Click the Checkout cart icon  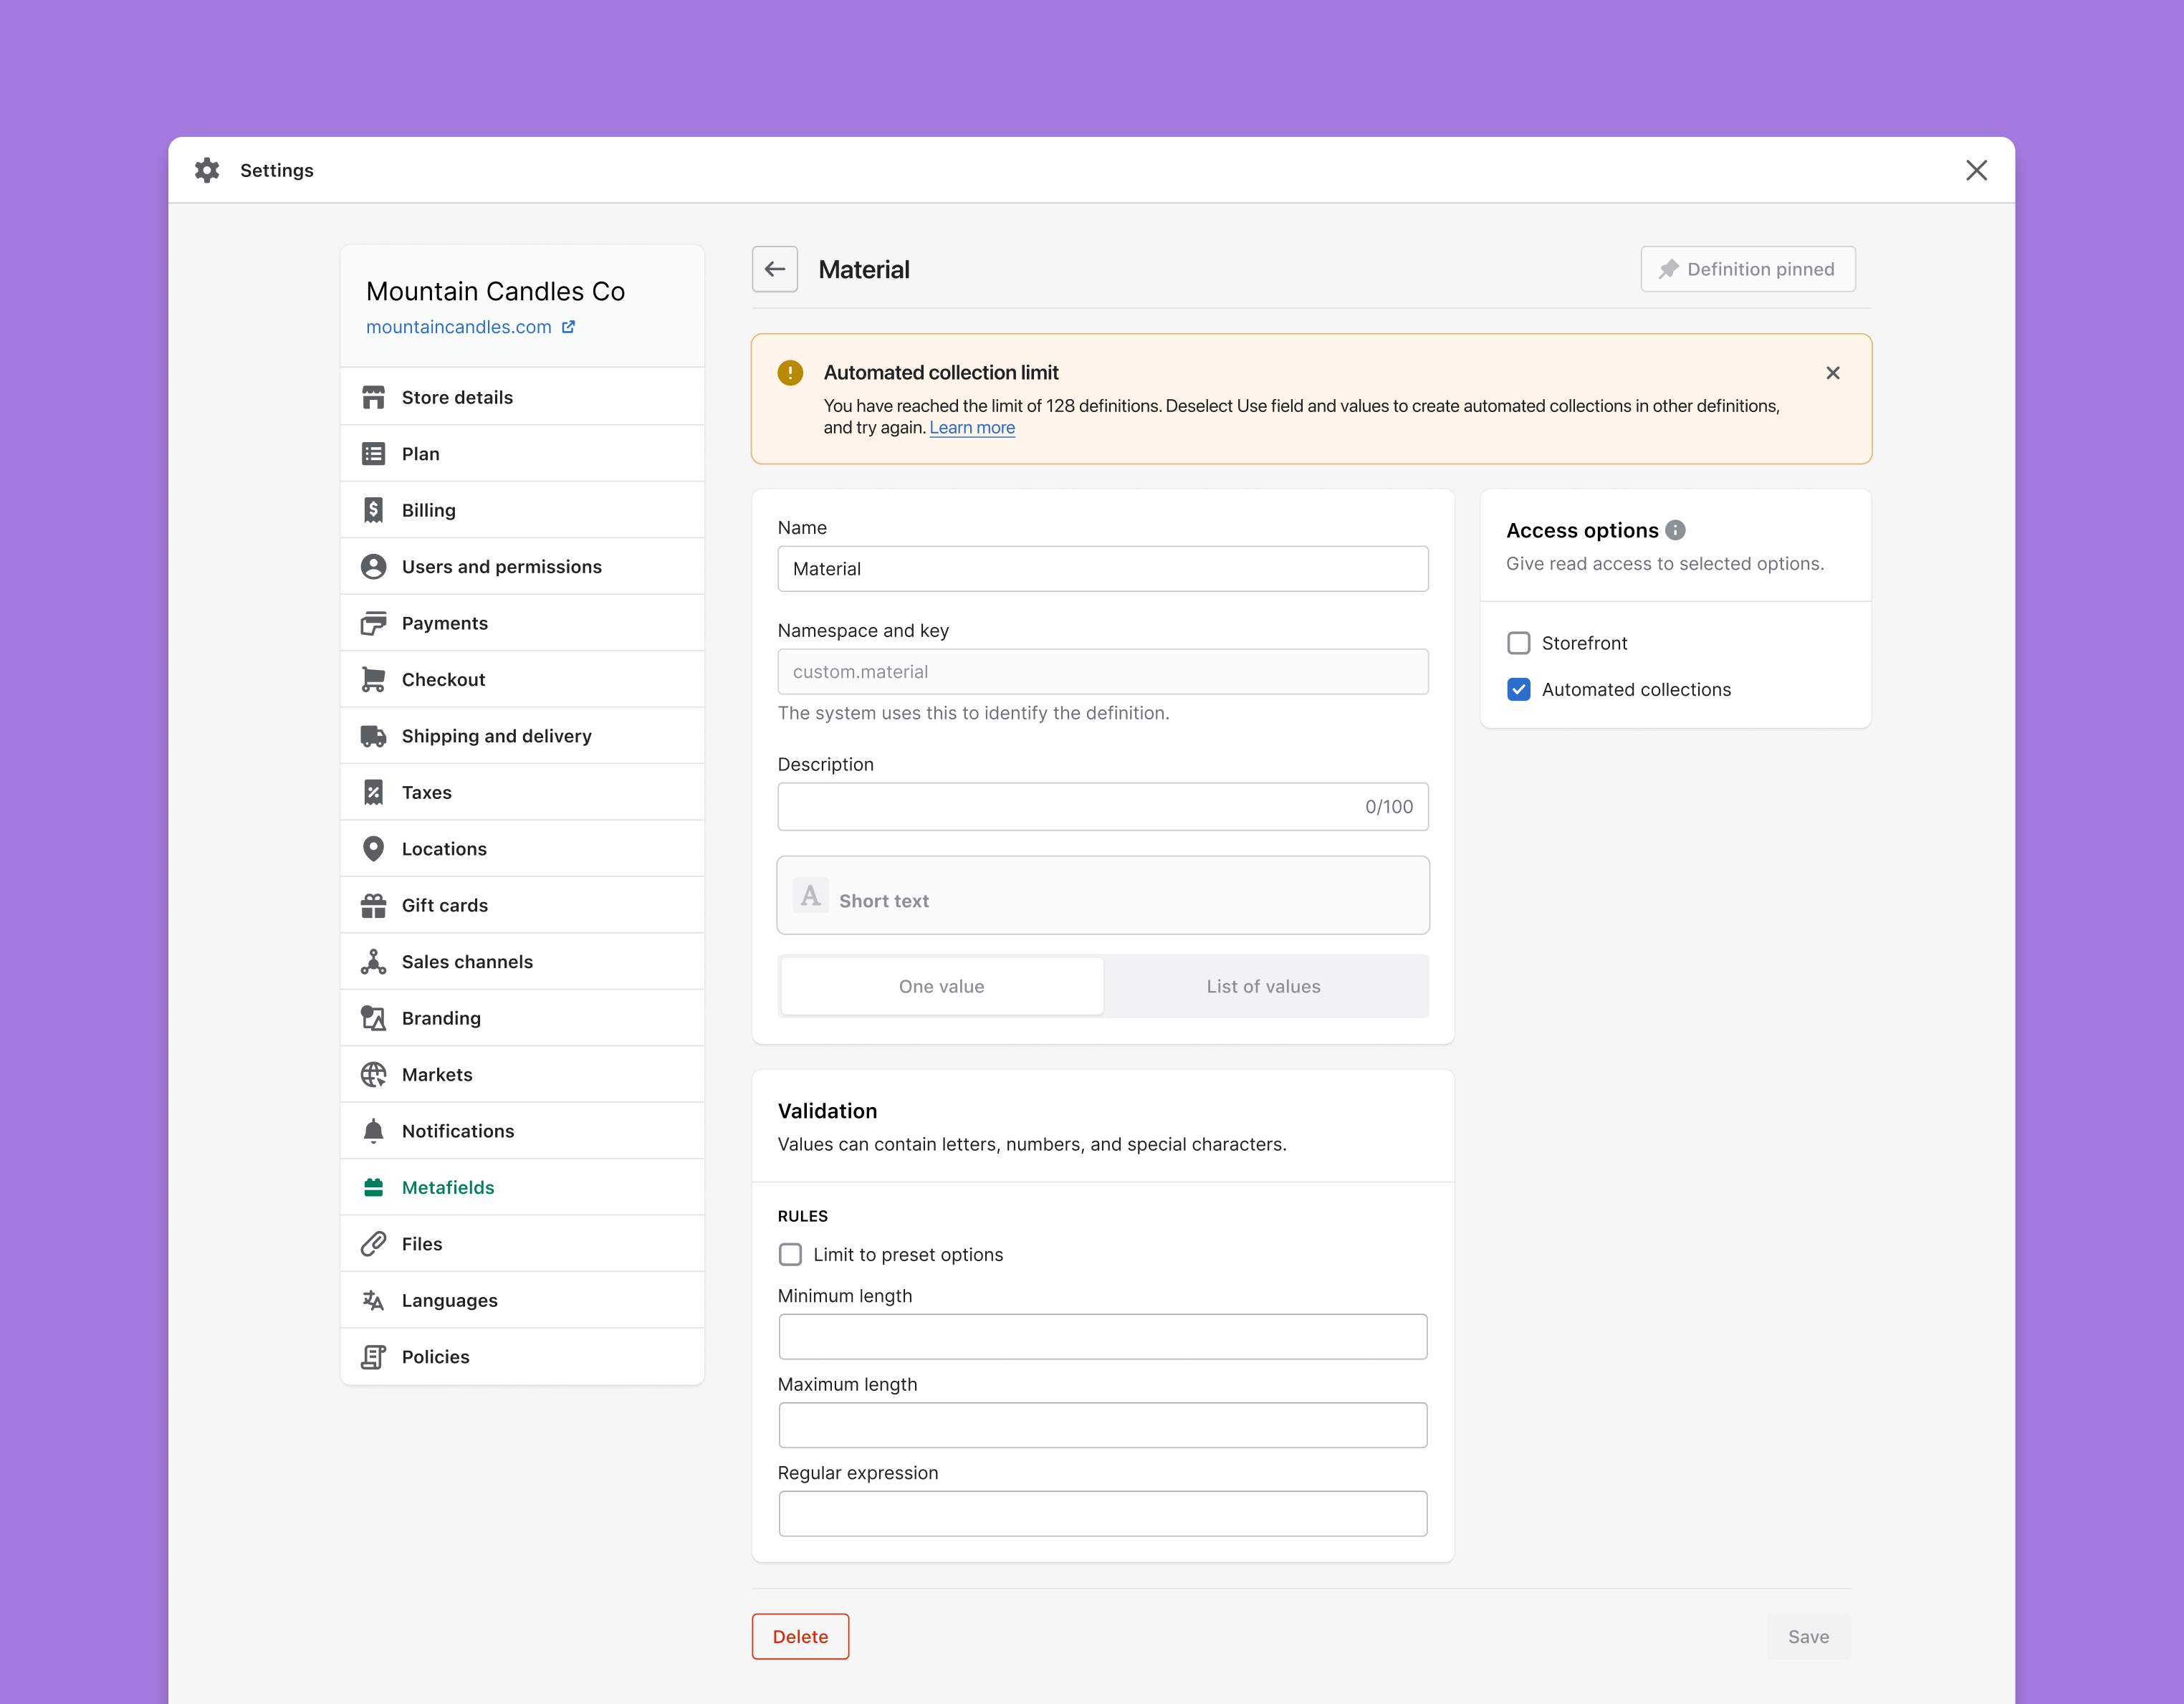373,680
